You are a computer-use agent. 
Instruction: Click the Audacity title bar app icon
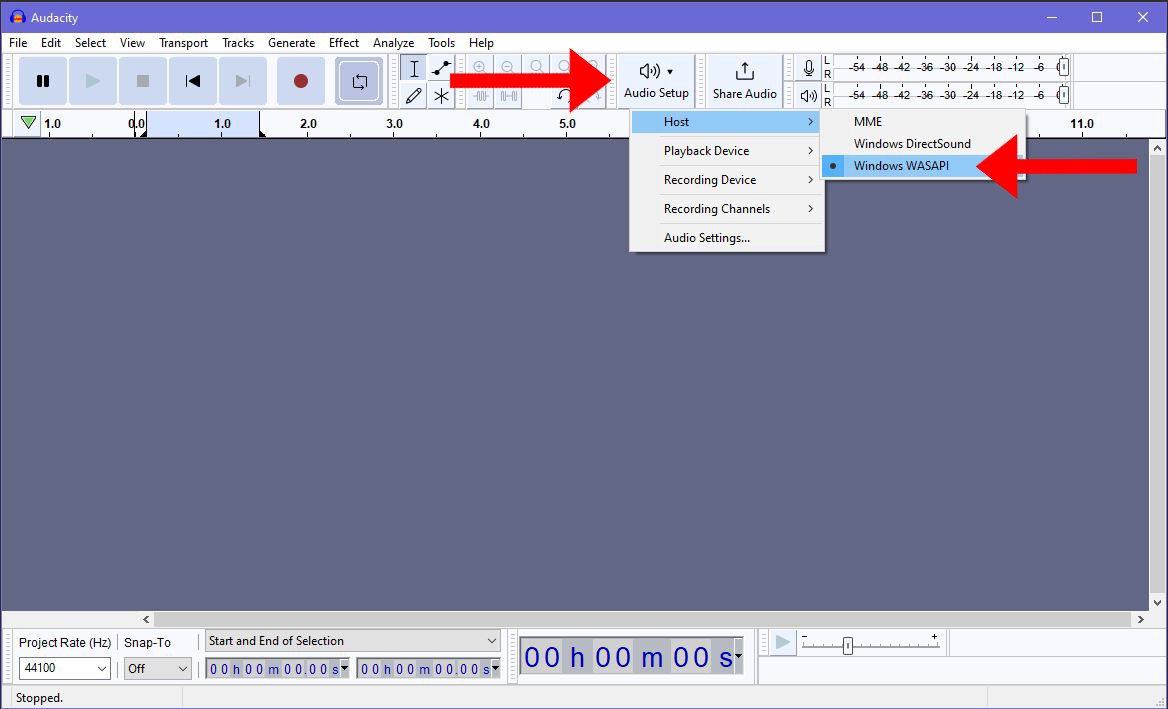click(18, 16)
